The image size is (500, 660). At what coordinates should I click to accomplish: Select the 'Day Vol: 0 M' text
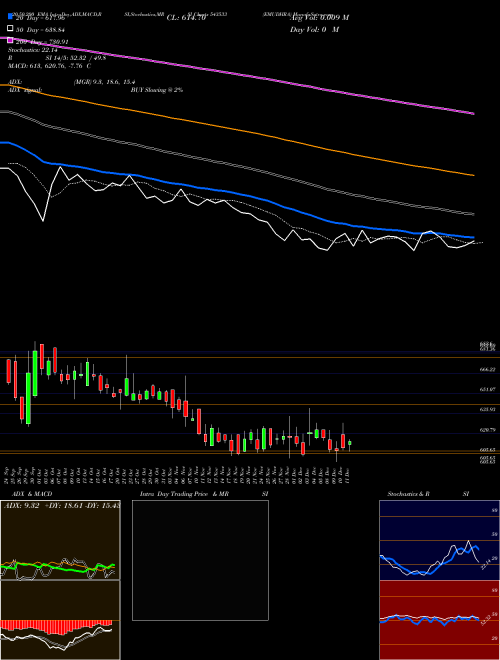(x=315, y=29)
